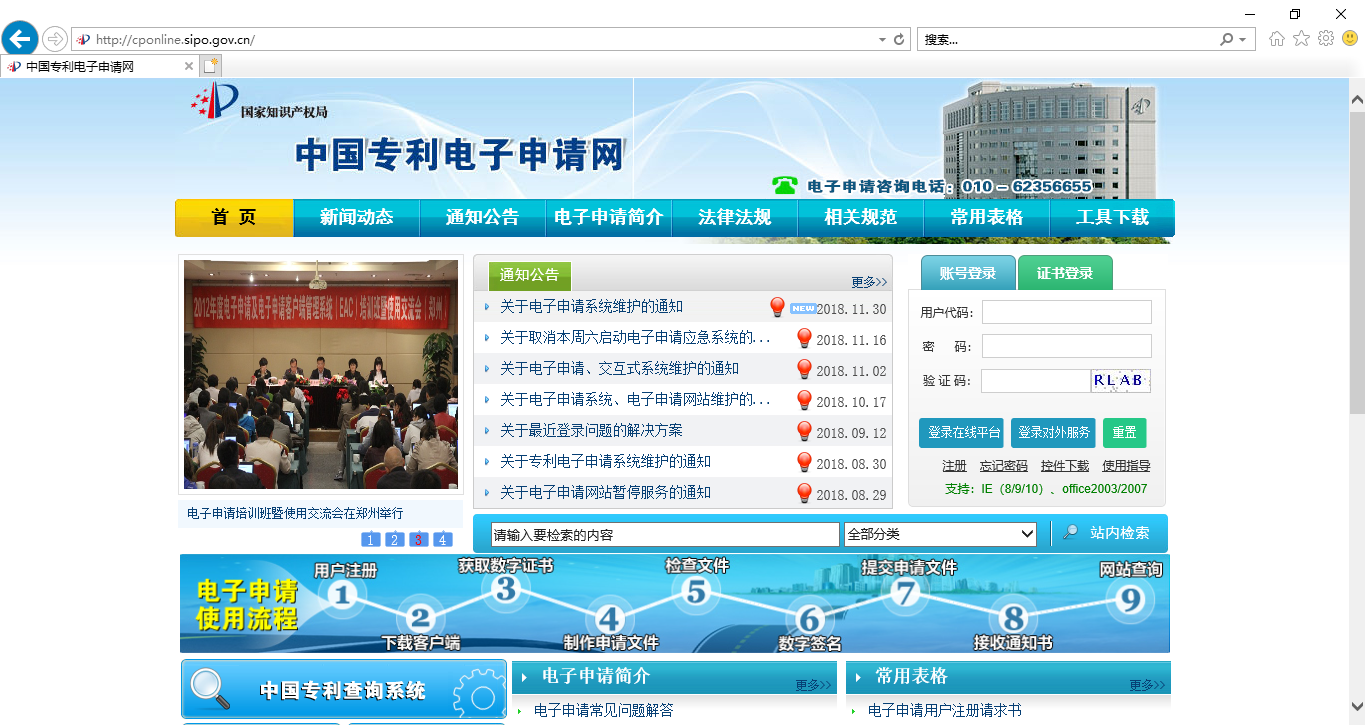Screen dimensions: 1365x725
Task: Open the 常用表格 navigation item
Action: 986,218
